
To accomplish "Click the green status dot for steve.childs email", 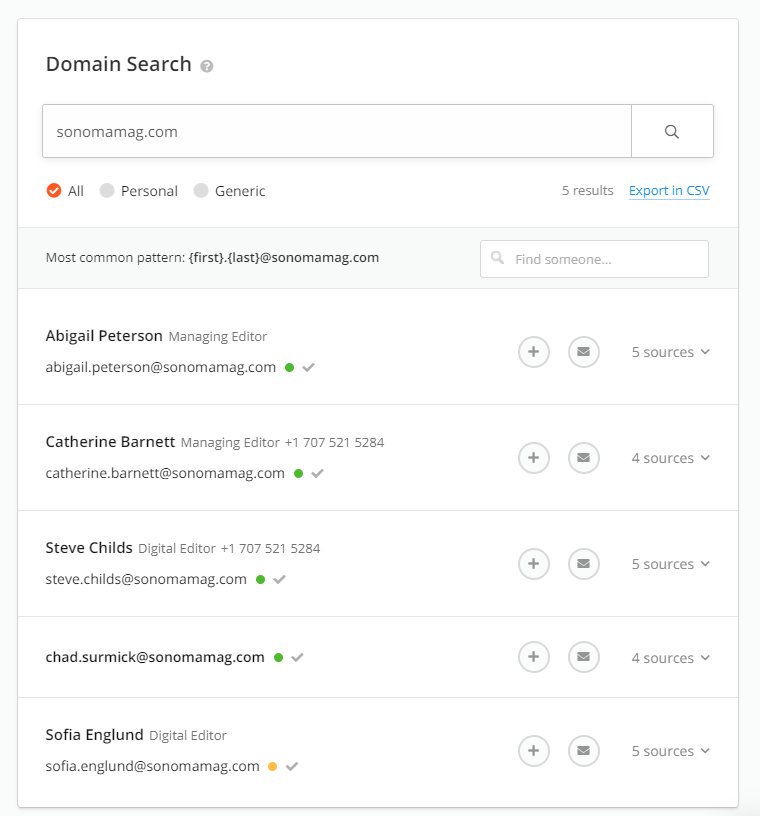I will (x=260, y=579).
